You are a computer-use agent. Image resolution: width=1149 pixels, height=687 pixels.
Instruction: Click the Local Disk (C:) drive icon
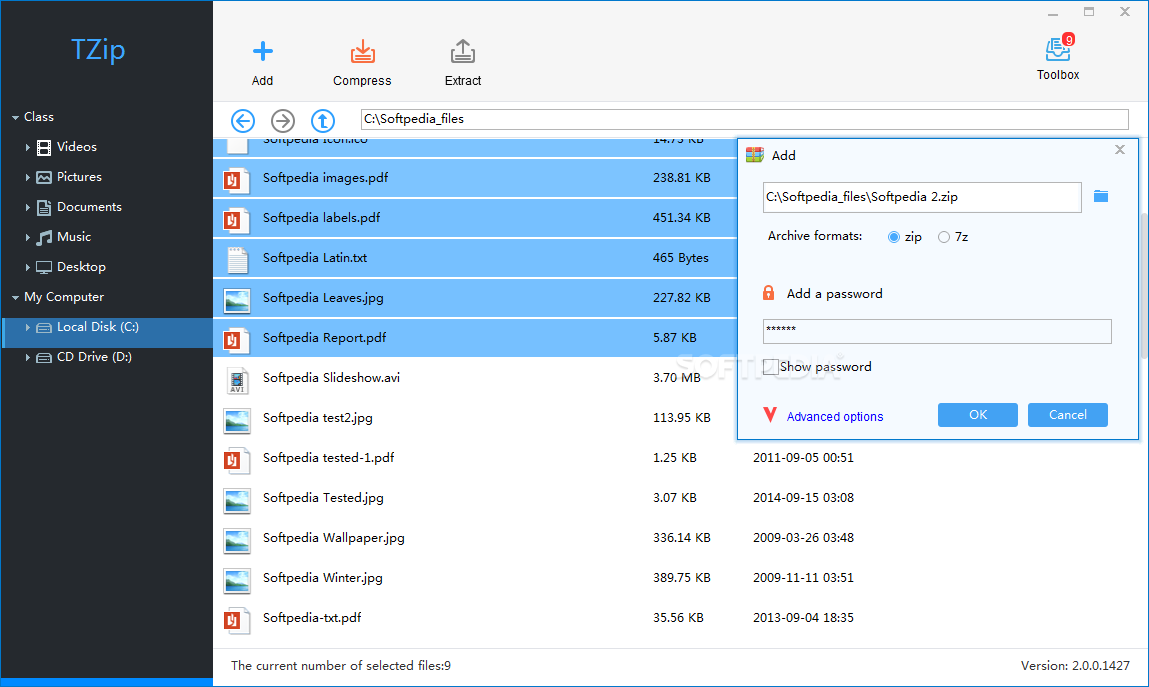click(44, 327)
